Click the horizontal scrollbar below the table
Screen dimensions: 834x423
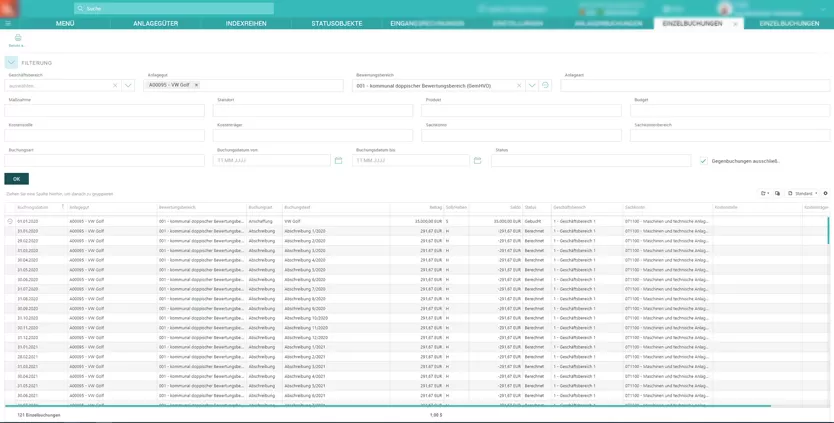point(388,407)
